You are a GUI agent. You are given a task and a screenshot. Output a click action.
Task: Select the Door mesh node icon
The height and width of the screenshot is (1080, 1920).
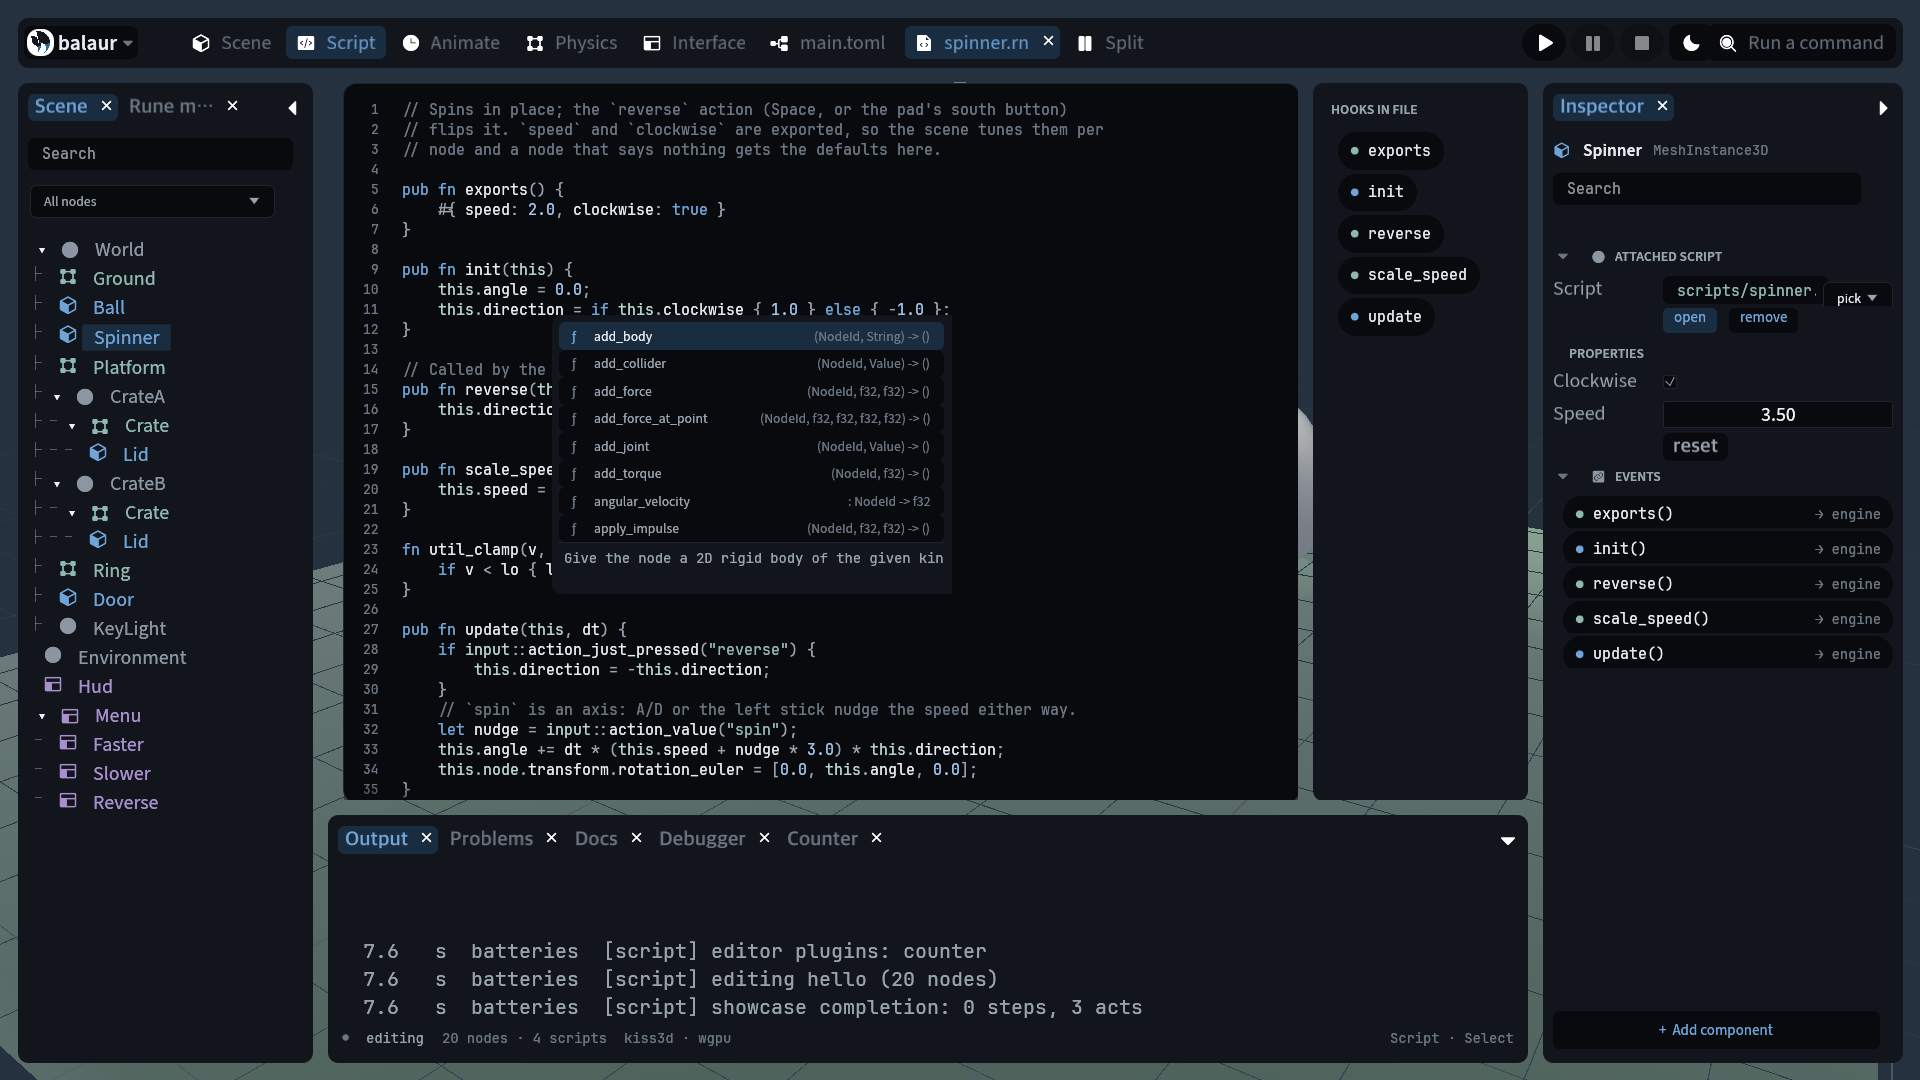pos(68,598)
